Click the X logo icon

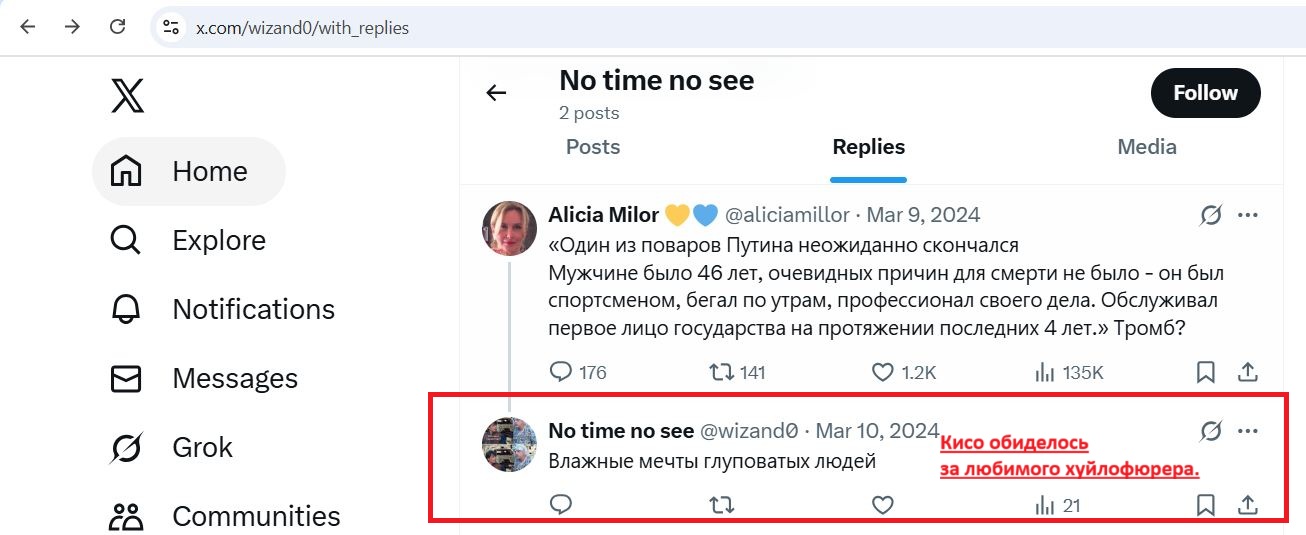pos(127,96)
